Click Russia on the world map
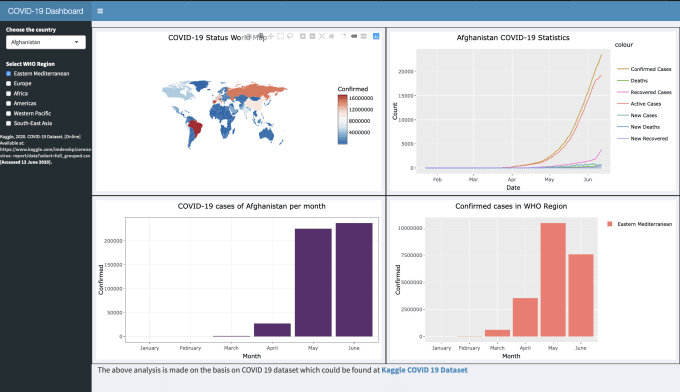680x392 pixels. coord(256,91)
